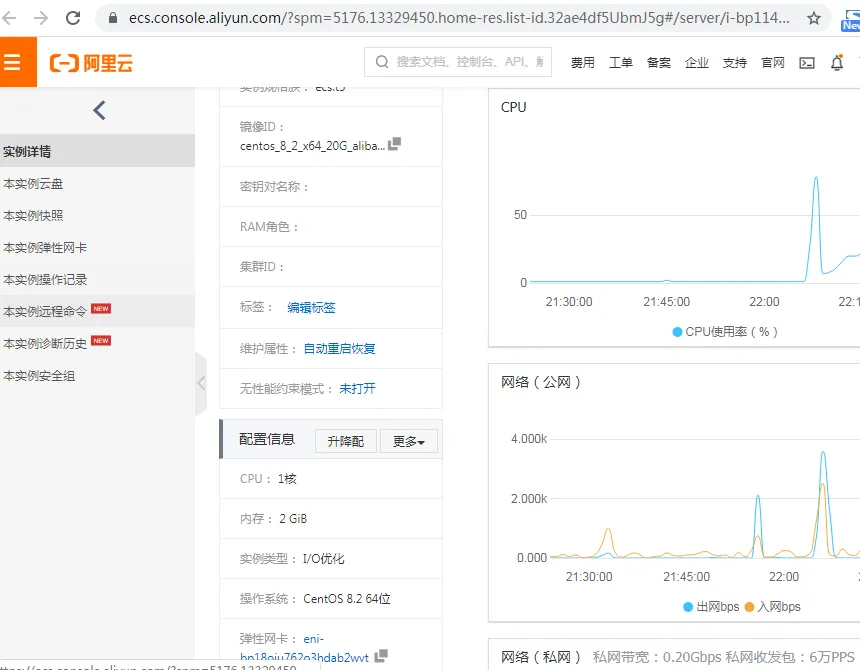
Task: Click the centos_8_2_x64_20G_aliba image ID text
Action: click(x=312, y=146)
